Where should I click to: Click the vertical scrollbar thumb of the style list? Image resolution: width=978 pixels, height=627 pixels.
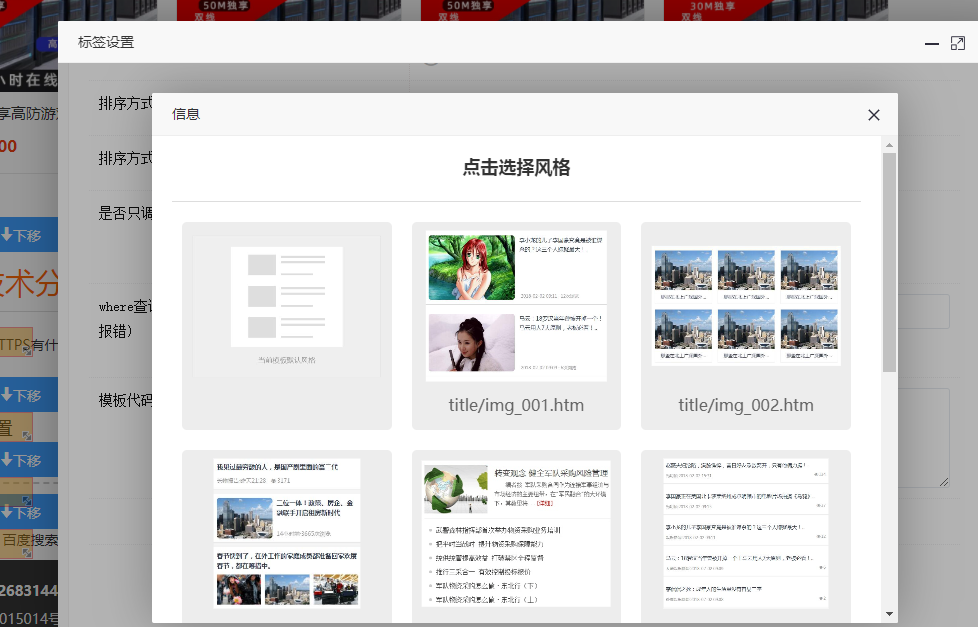pos(889,260)
